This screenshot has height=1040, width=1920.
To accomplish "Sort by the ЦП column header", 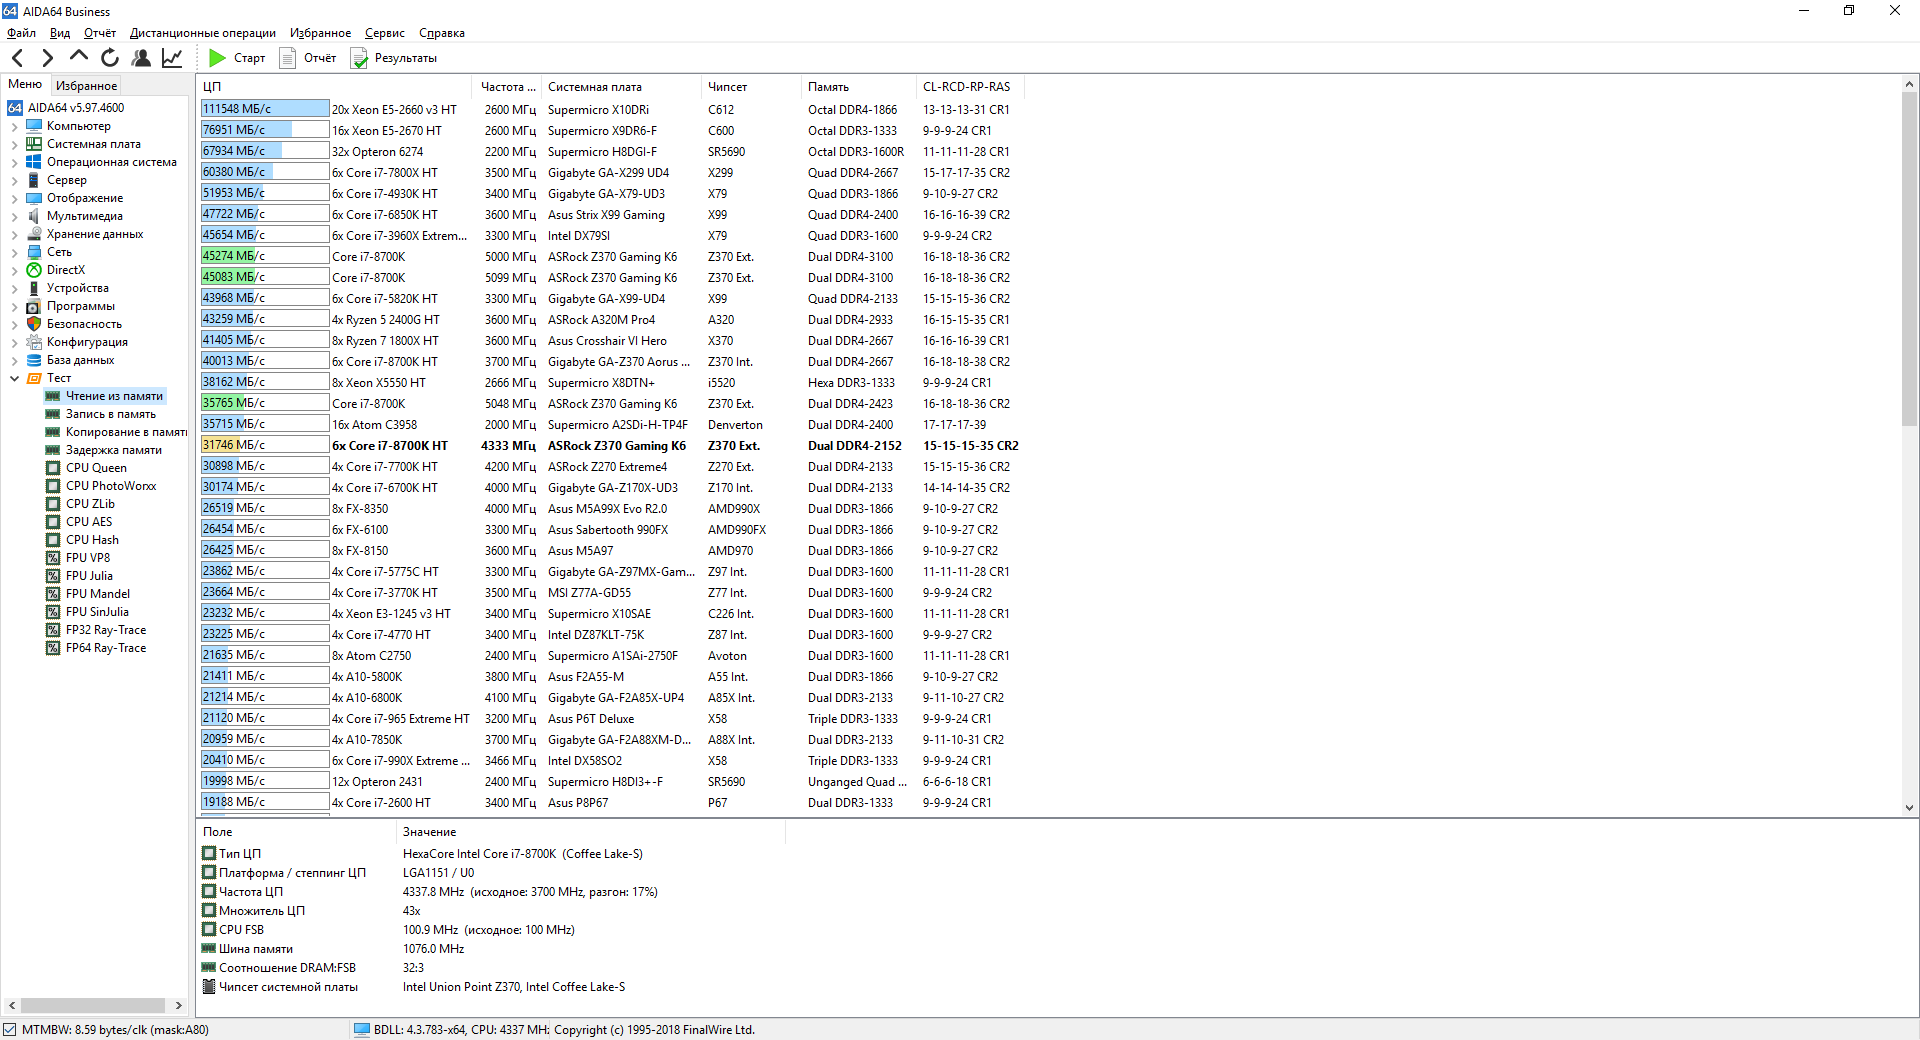I will [336, 87].
